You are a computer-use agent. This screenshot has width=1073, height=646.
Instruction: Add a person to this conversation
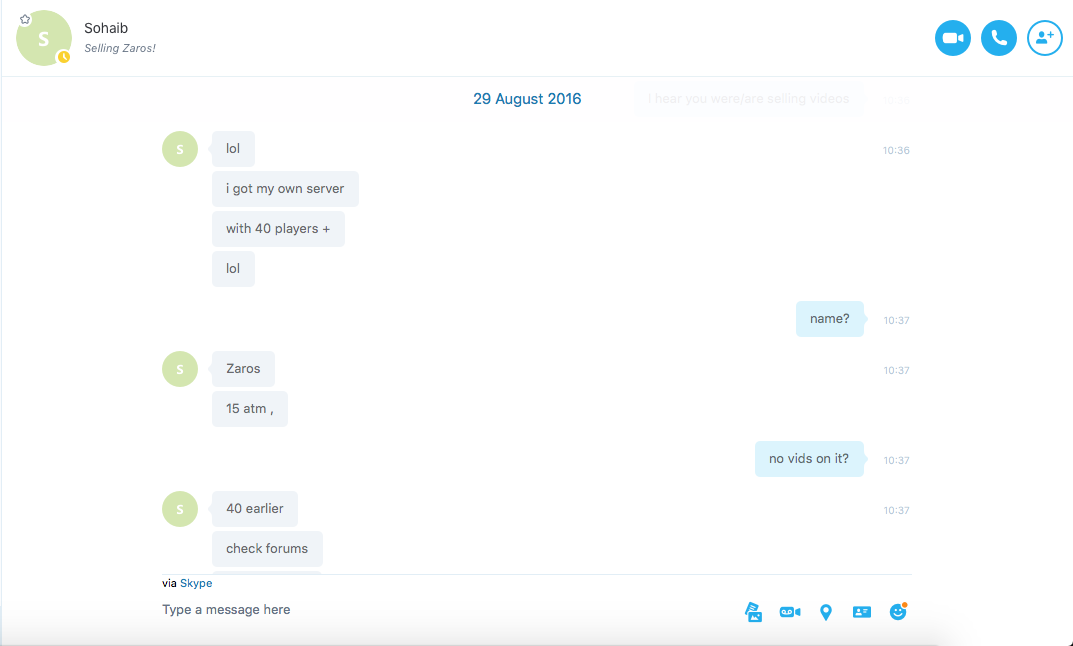click(x=1044, y=38)
